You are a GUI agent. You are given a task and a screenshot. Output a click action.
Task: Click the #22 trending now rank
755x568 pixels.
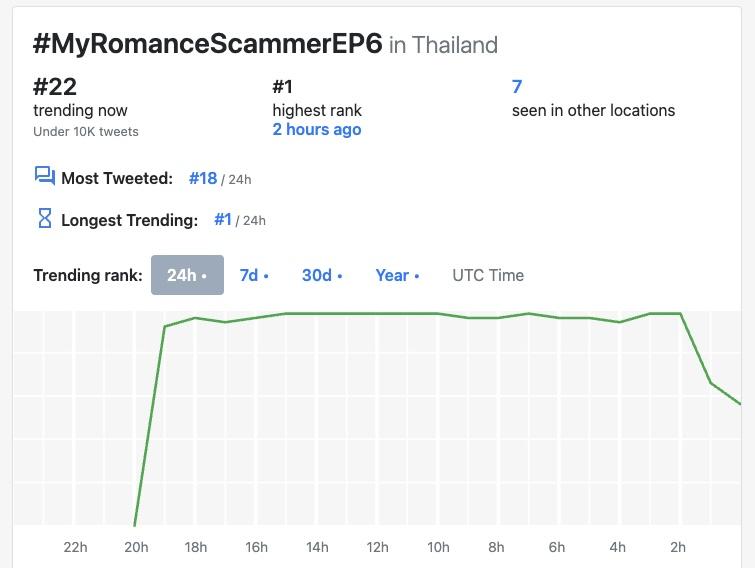click(x=55, y=87)
